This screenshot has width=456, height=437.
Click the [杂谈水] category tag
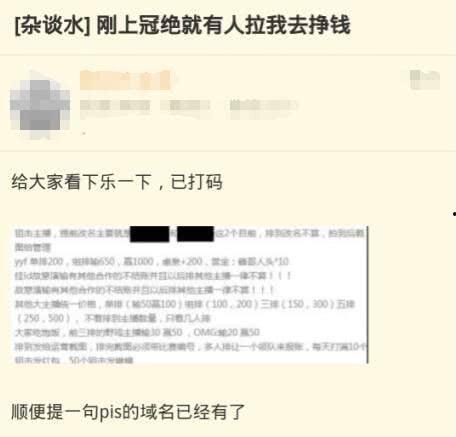coord(52,26)
